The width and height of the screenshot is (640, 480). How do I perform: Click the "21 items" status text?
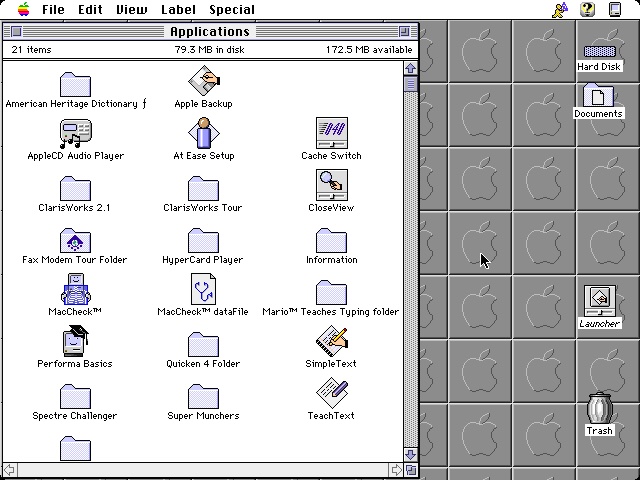pos(31,50)
